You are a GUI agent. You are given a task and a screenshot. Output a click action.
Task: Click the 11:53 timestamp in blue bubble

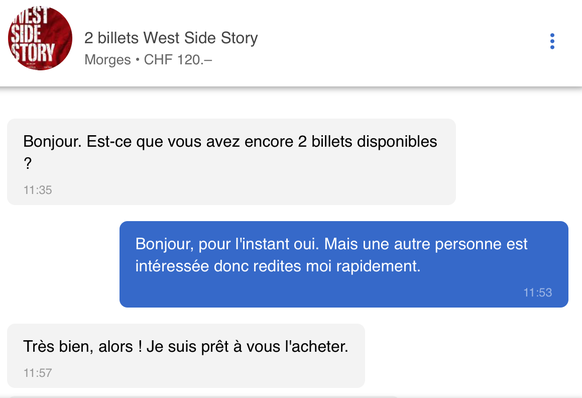538,293
